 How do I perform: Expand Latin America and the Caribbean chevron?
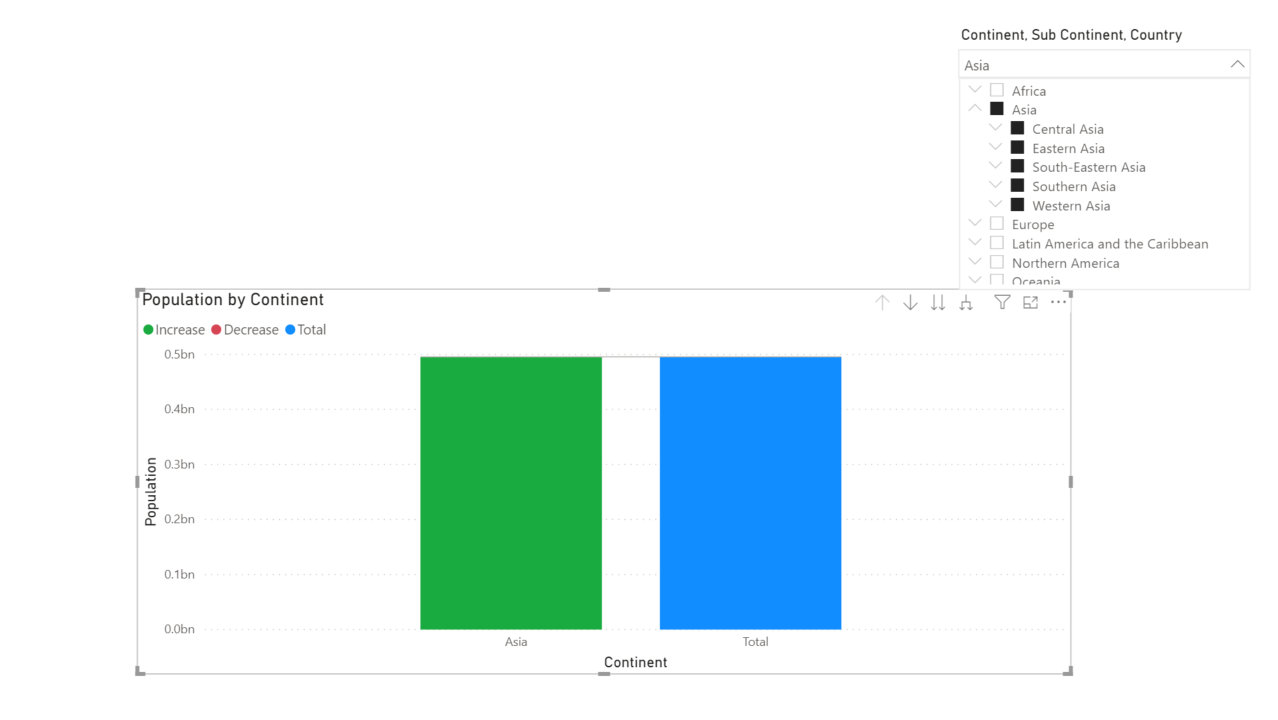click(975, 243)
